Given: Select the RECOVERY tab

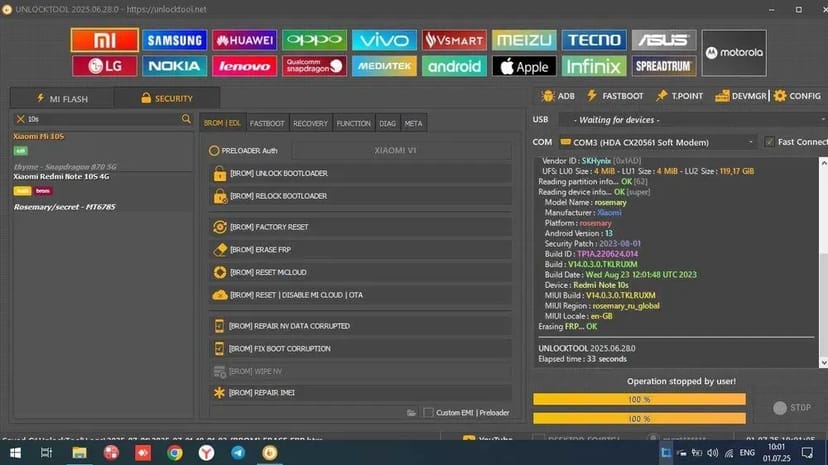Looking at the screenshot, I should pos(310,123).
